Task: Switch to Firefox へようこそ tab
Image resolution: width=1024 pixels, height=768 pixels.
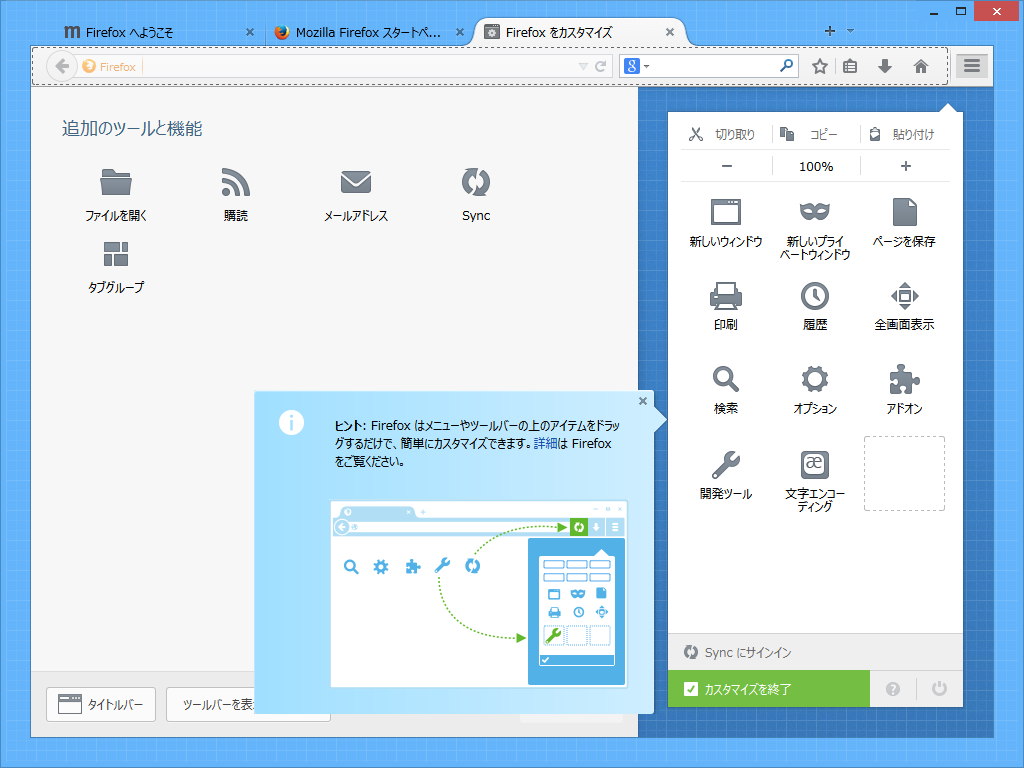Action: coord(157,32)
